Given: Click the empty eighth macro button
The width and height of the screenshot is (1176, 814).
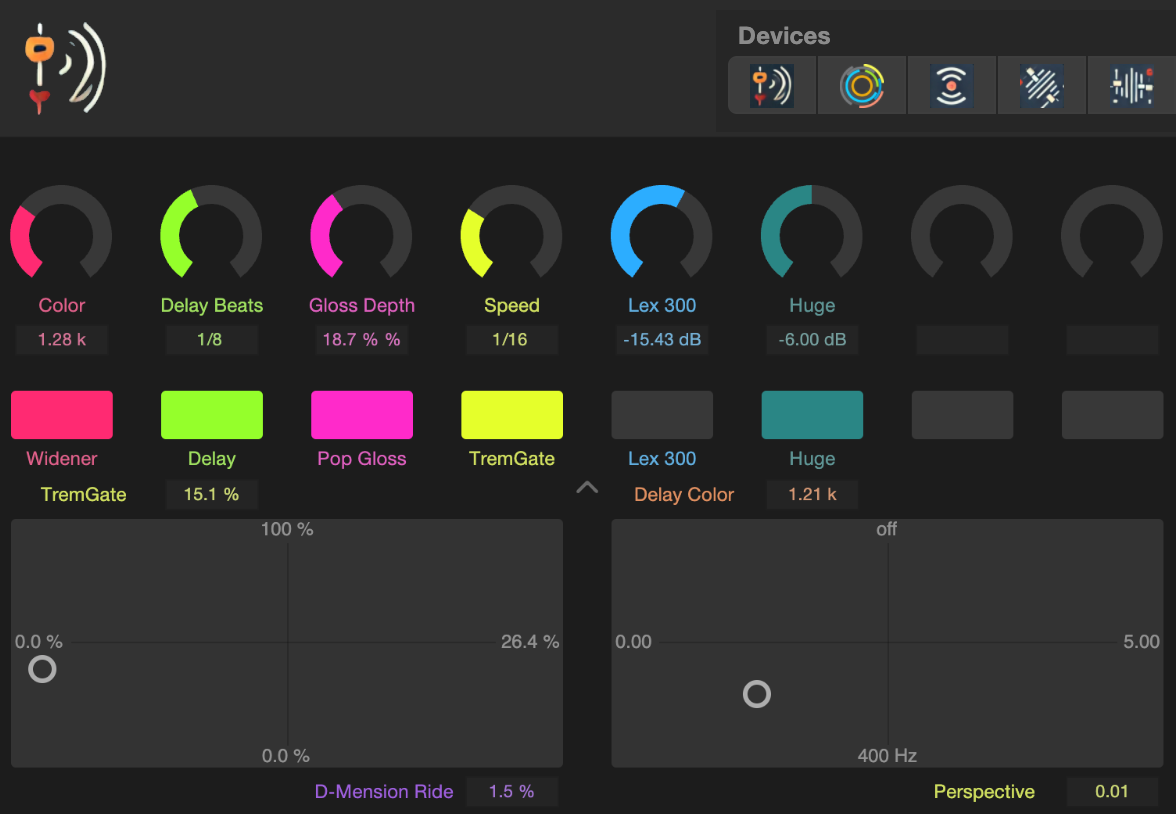Looking at the screenshot, I should (x=1112, y=415).
